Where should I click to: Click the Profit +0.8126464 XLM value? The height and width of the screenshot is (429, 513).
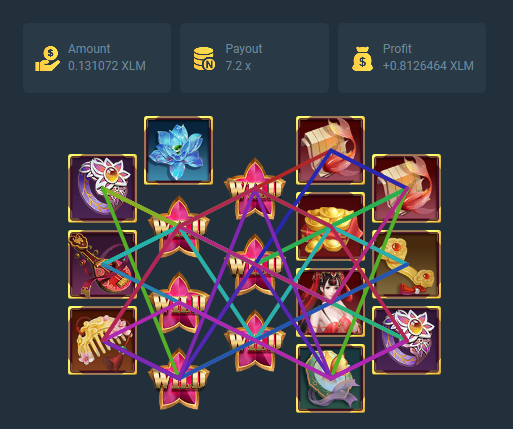[x=428, y=66]
